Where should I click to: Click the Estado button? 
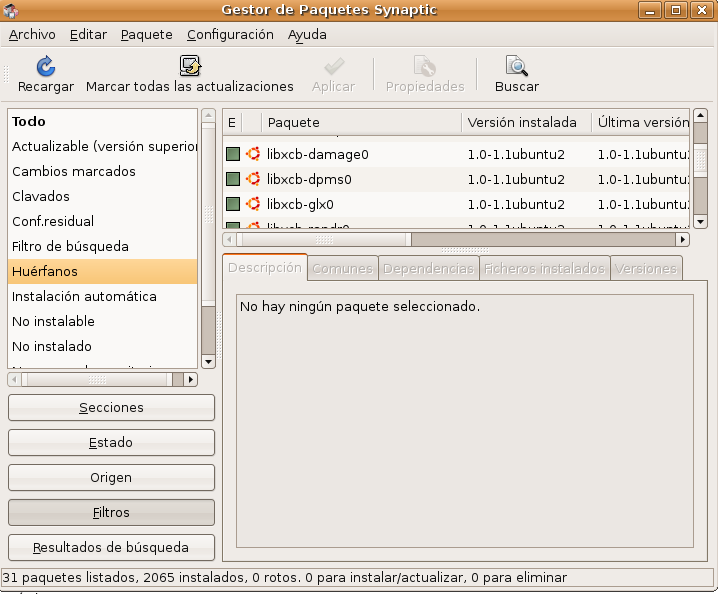[111, 442]
